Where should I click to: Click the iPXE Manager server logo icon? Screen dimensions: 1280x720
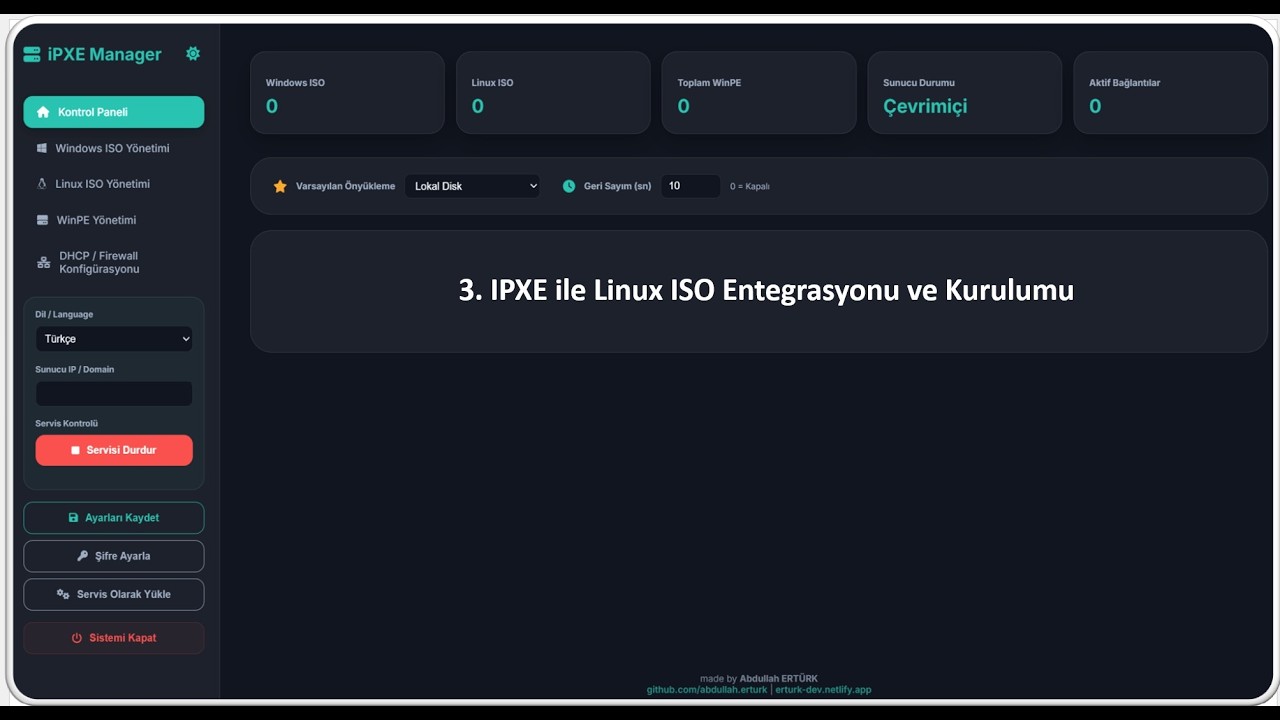[x=32, y=54]
